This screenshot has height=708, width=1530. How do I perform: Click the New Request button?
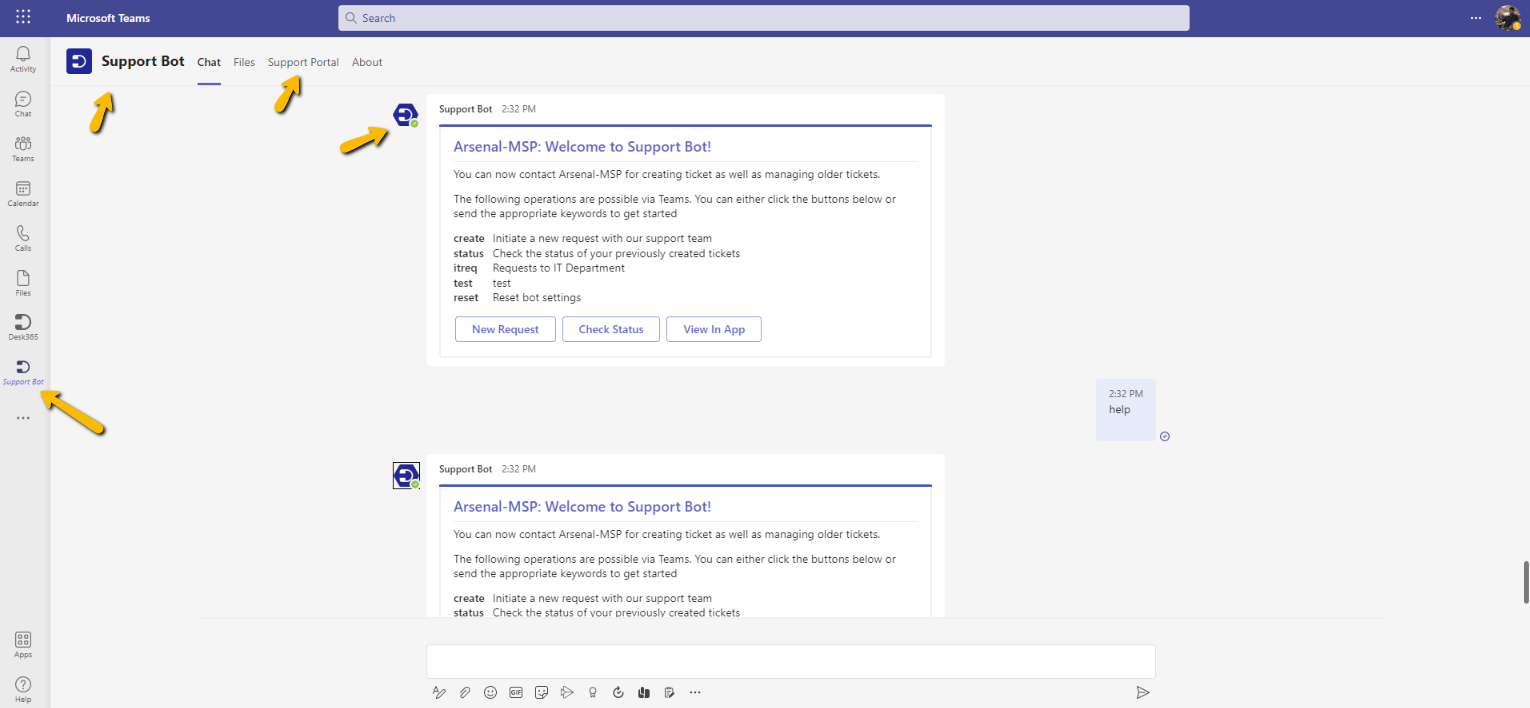click(505, 329)
